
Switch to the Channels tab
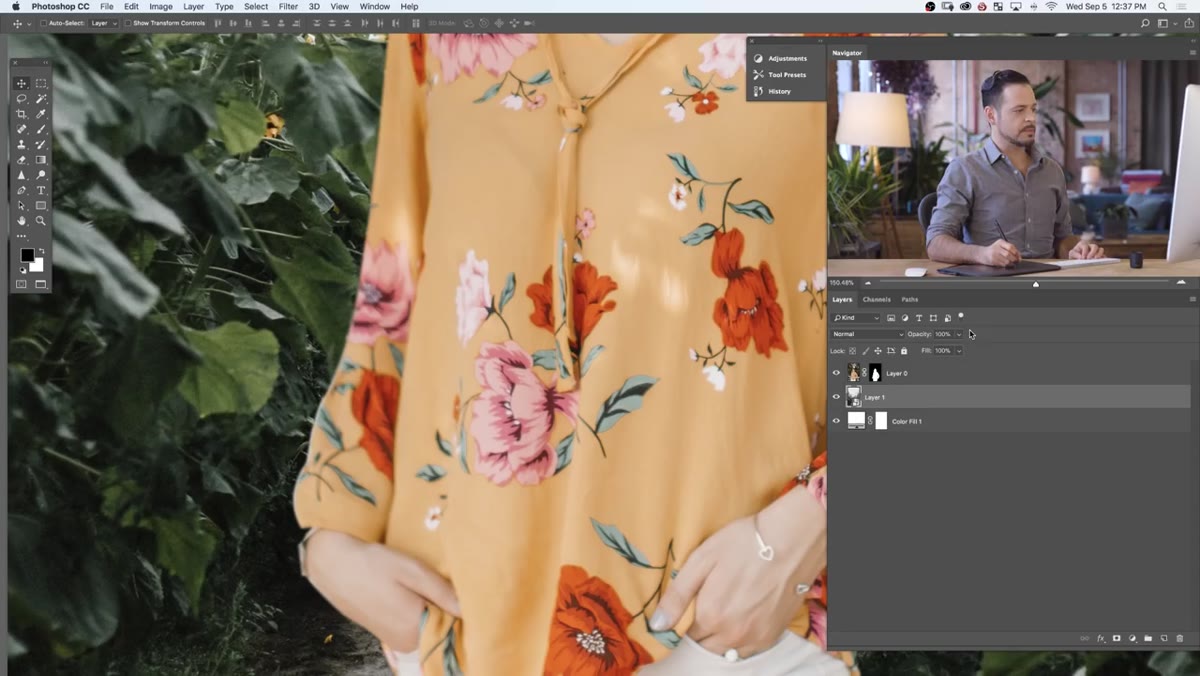[x=876, y=299]
